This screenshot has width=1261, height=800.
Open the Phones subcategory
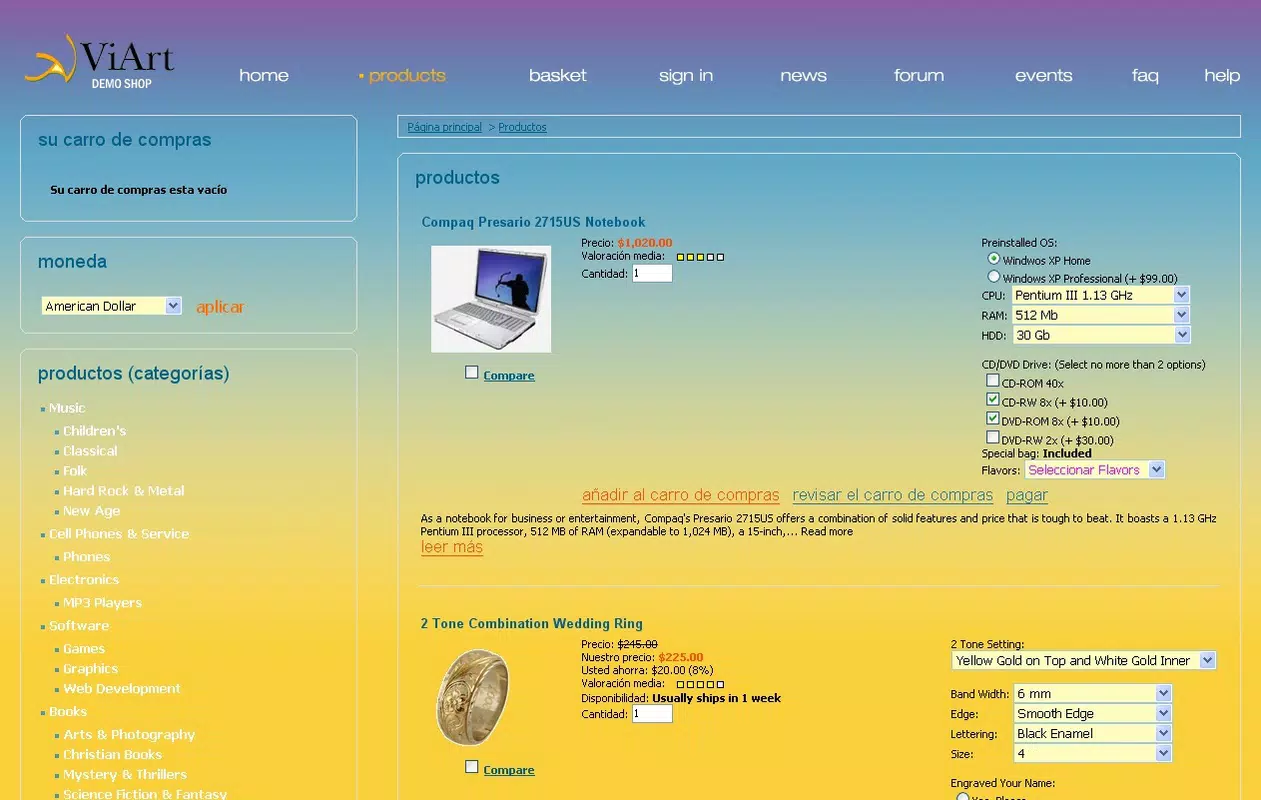tap(87, 557)
